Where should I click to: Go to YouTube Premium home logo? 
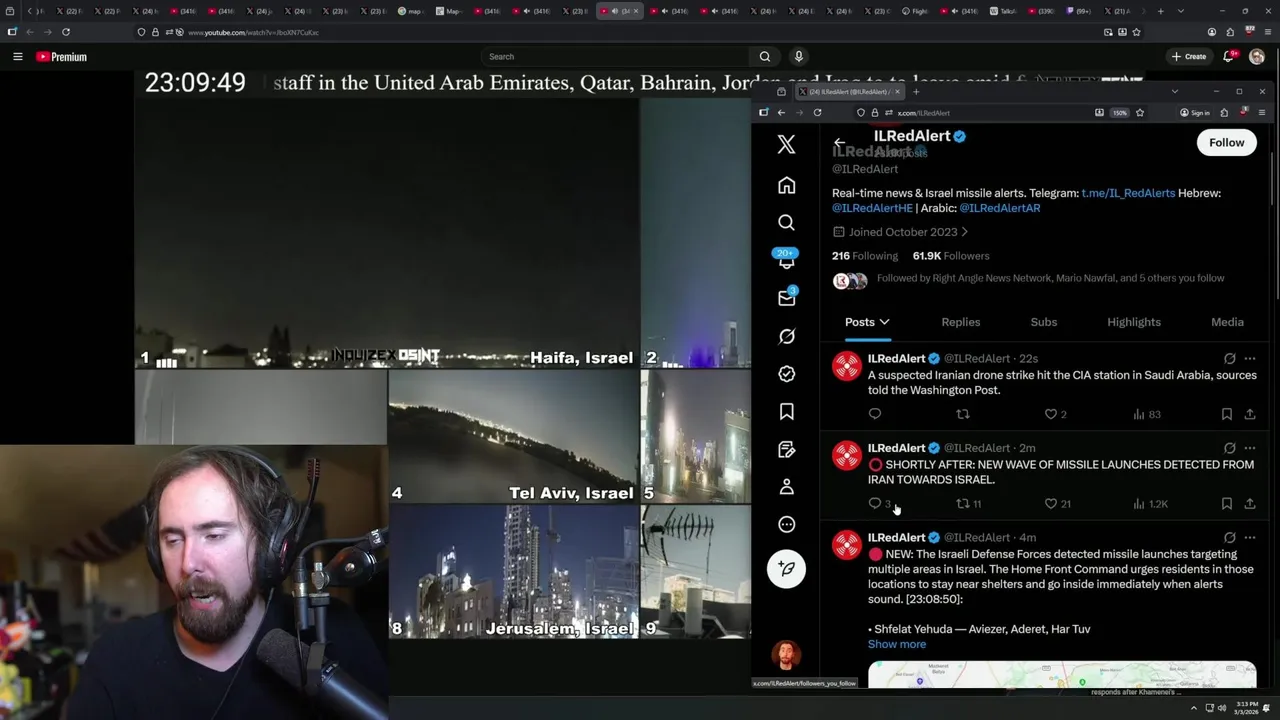tap(62, 57)
